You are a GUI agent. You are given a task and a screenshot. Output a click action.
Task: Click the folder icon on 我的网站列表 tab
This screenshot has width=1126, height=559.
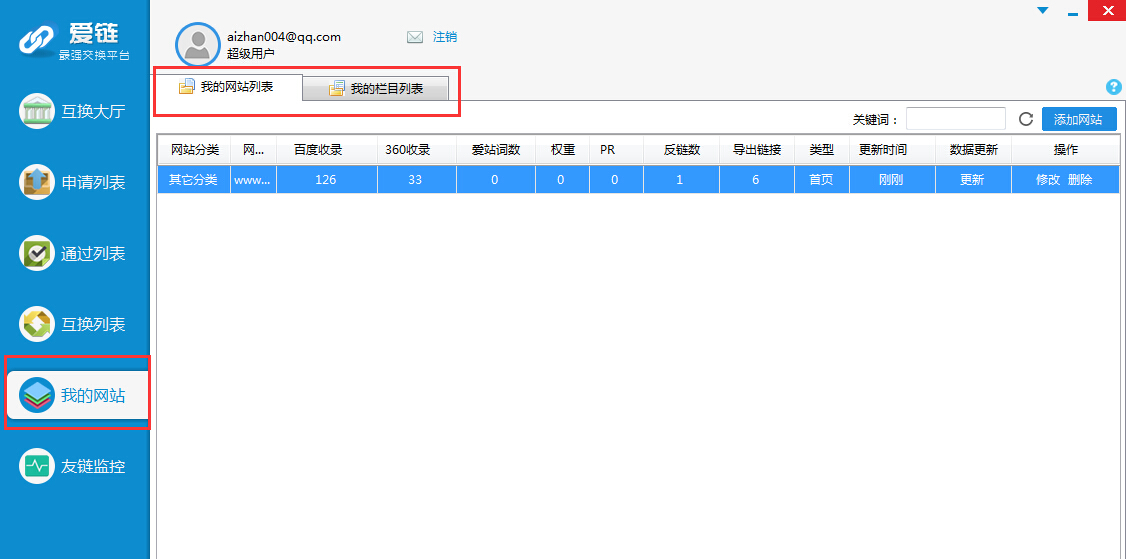pos(187,87)
